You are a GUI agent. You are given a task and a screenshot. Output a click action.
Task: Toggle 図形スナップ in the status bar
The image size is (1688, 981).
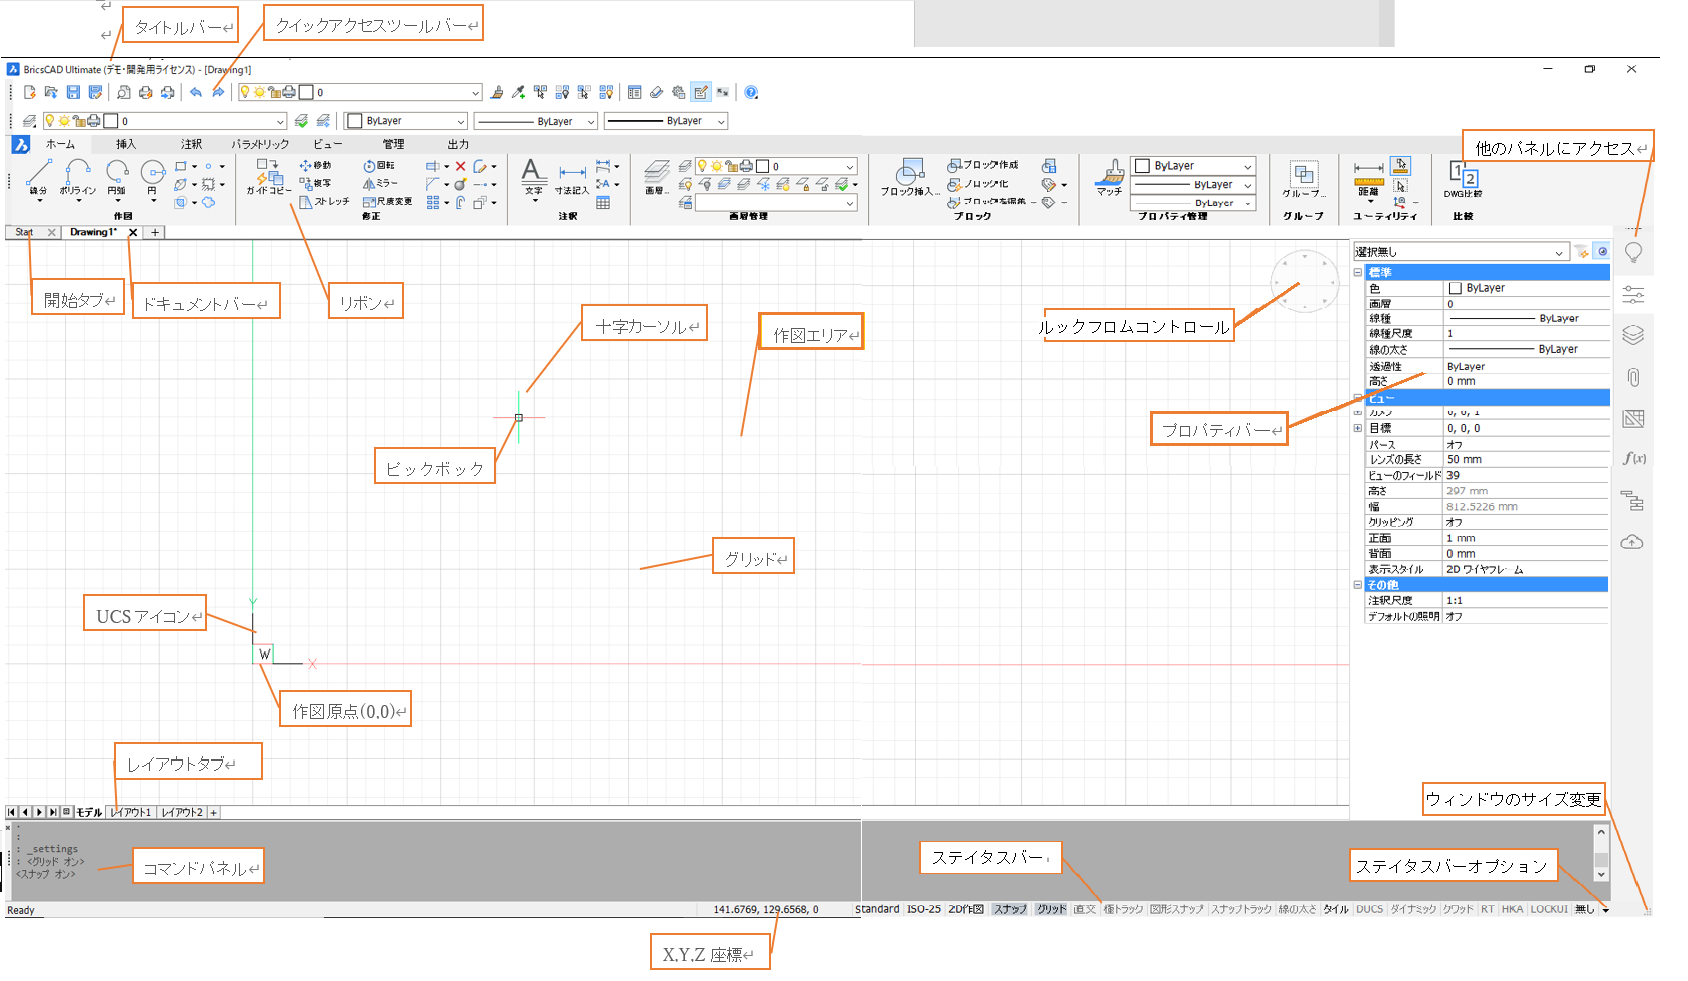[x=1177, y=909]
